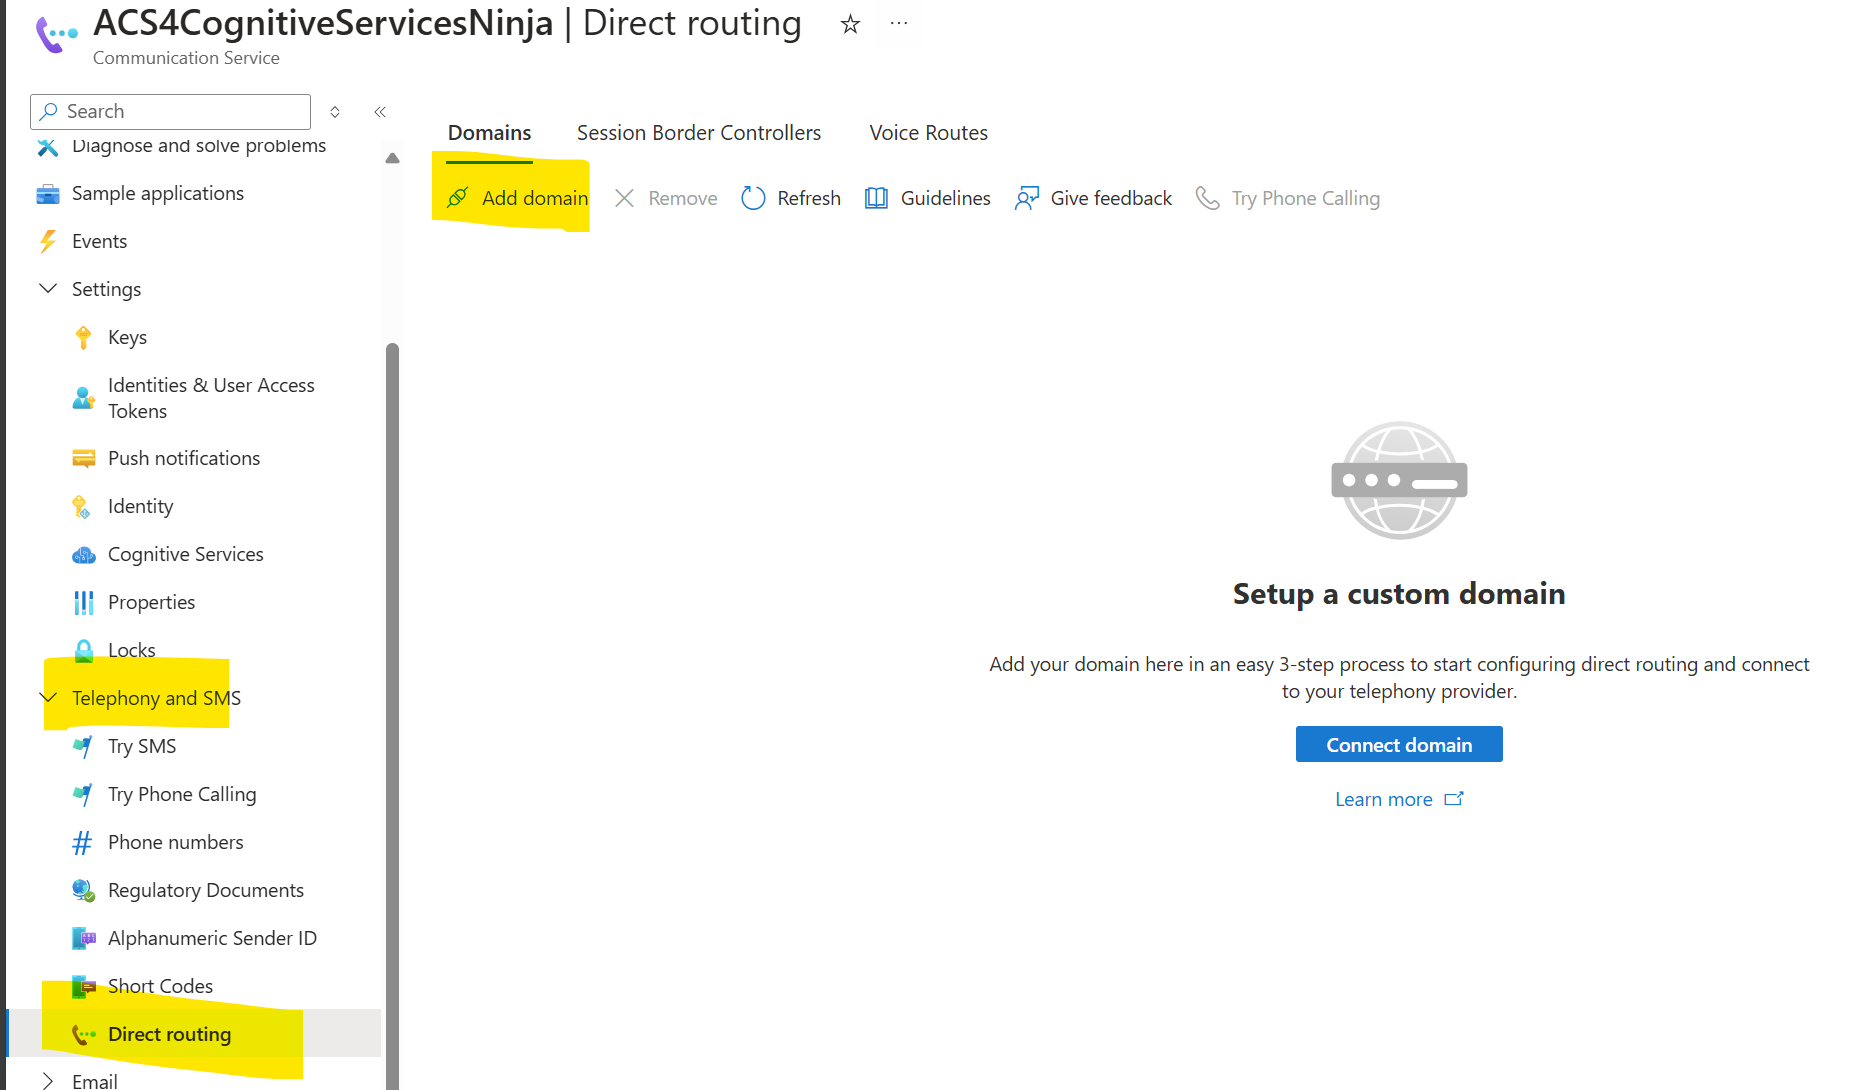Image resolution: width=1869 pixels, height=1090 pixels.
Task: Click the Give feedback toolbar button
Action: (1093, 199)
